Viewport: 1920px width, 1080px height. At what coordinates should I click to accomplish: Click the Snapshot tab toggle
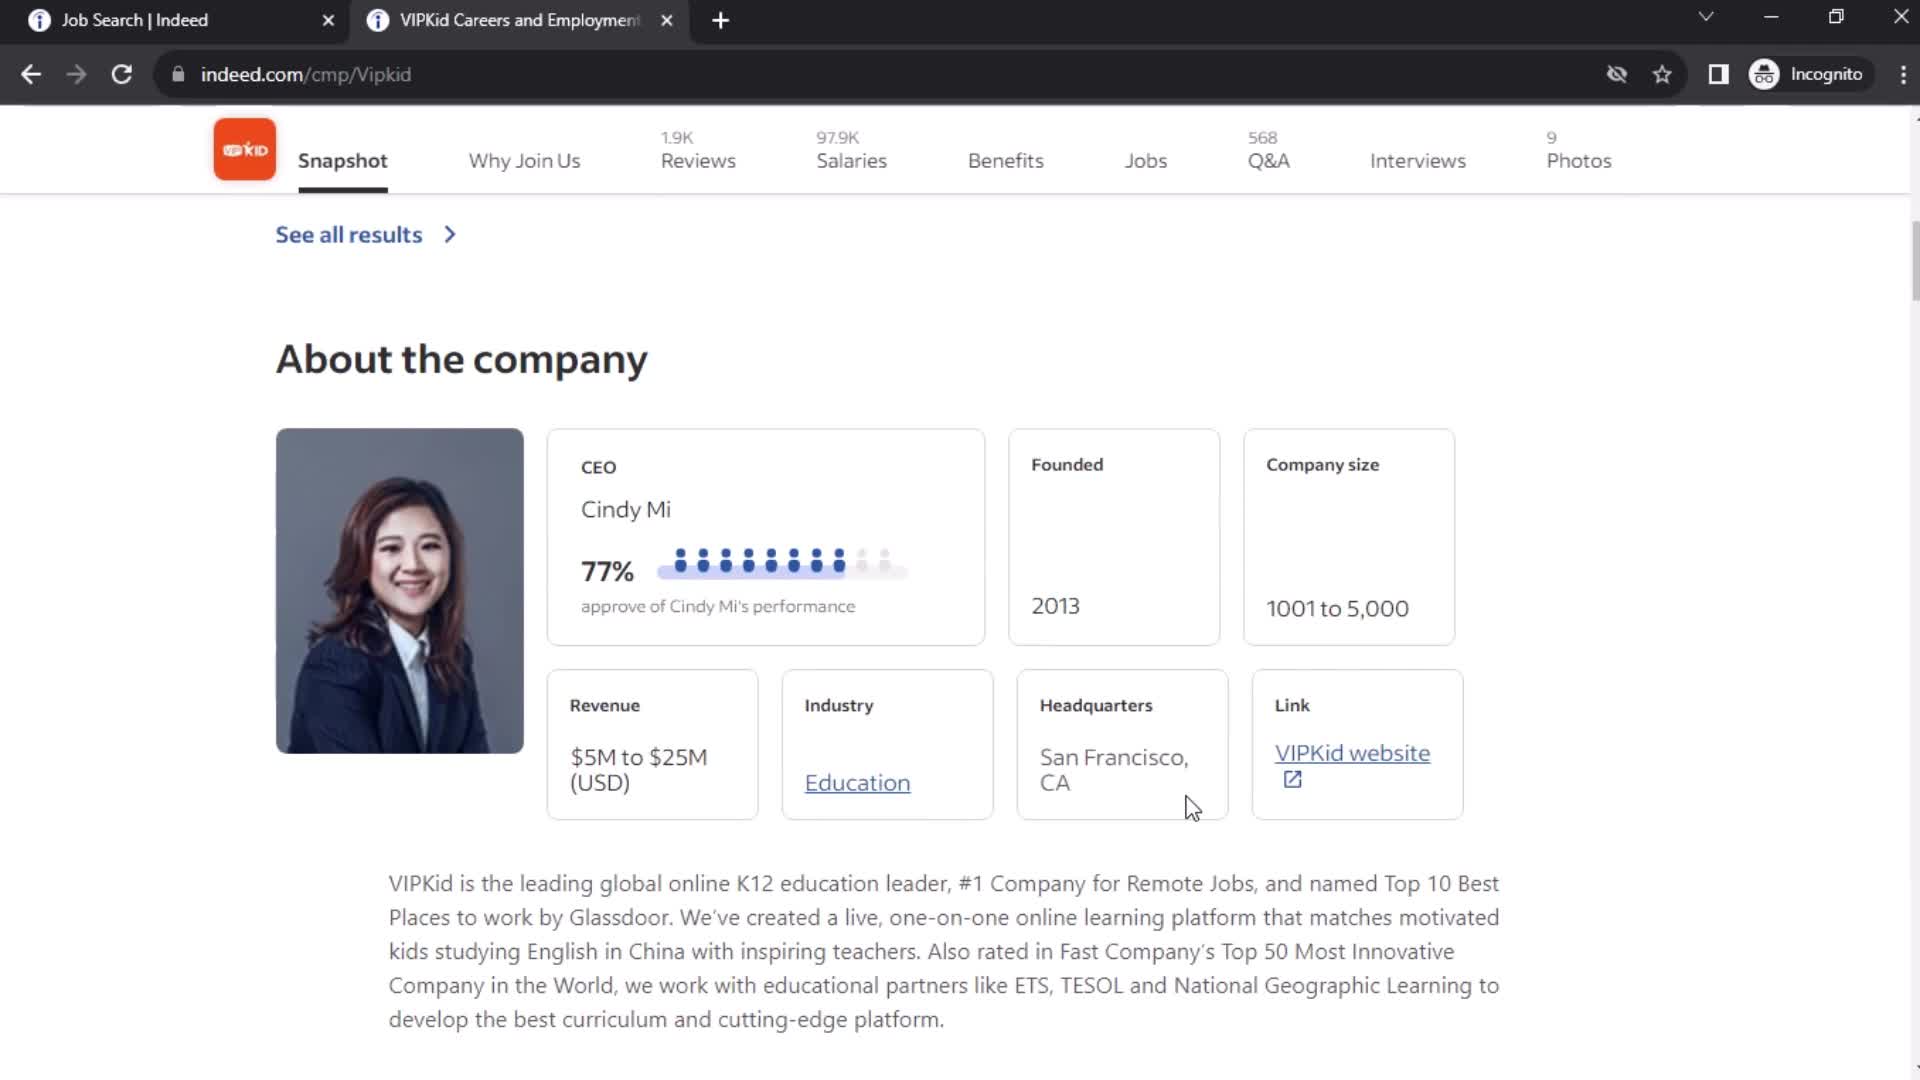(342, 160)
